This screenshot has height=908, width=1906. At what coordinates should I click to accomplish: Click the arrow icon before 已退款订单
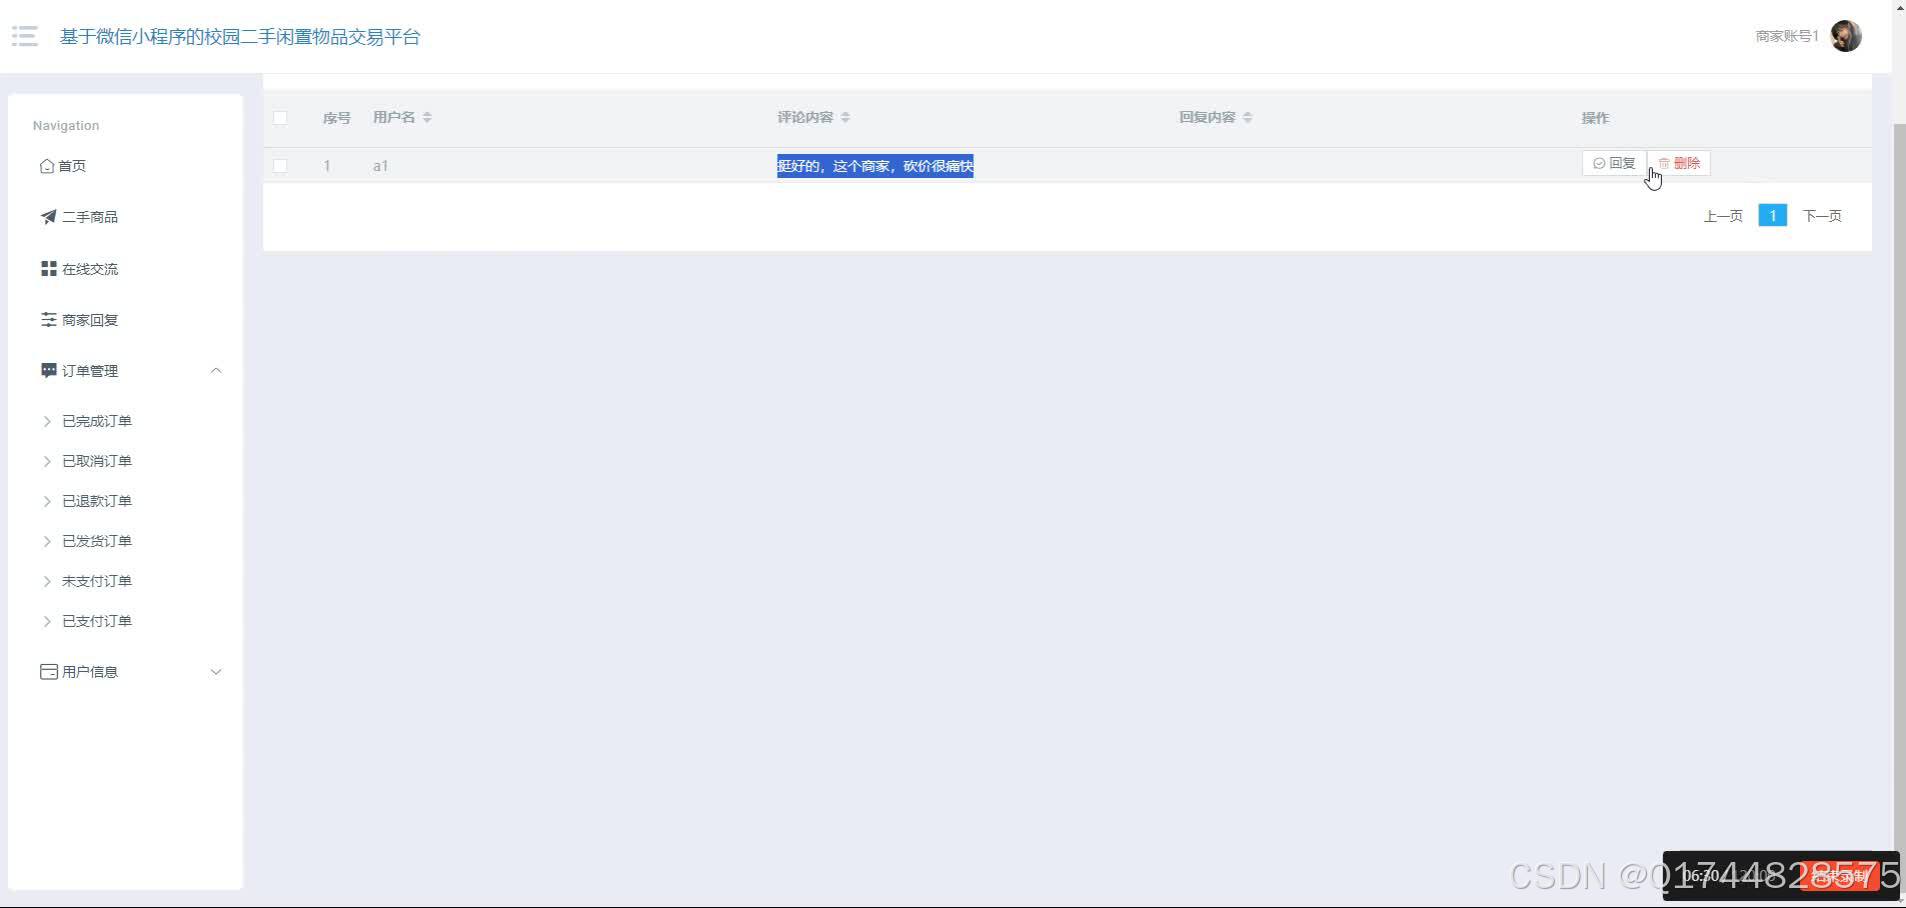coord(47,501)
